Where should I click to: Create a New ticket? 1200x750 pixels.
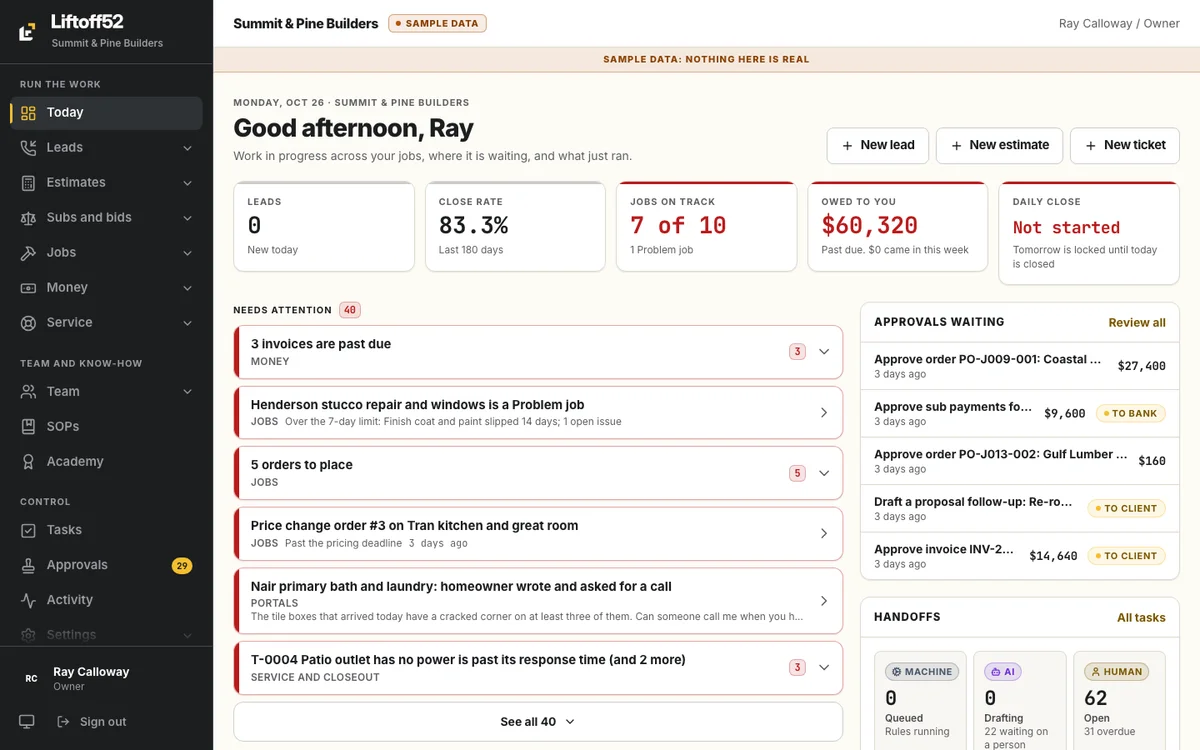click(1125, 146)
